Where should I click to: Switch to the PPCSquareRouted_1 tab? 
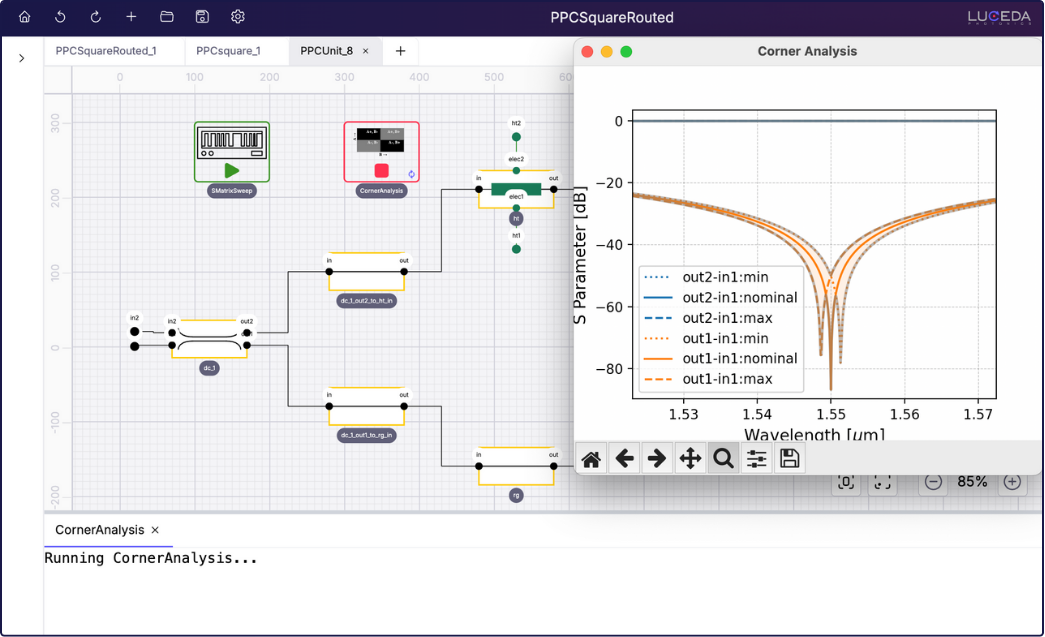pos(105,51)
